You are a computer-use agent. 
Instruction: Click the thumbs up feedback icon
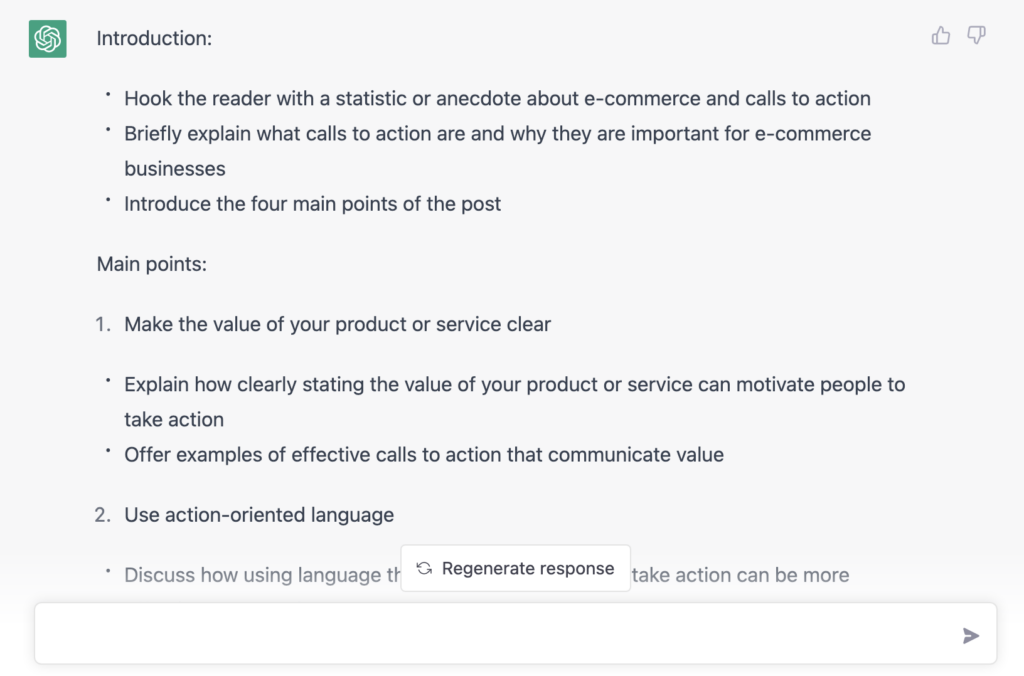point(940,35)
